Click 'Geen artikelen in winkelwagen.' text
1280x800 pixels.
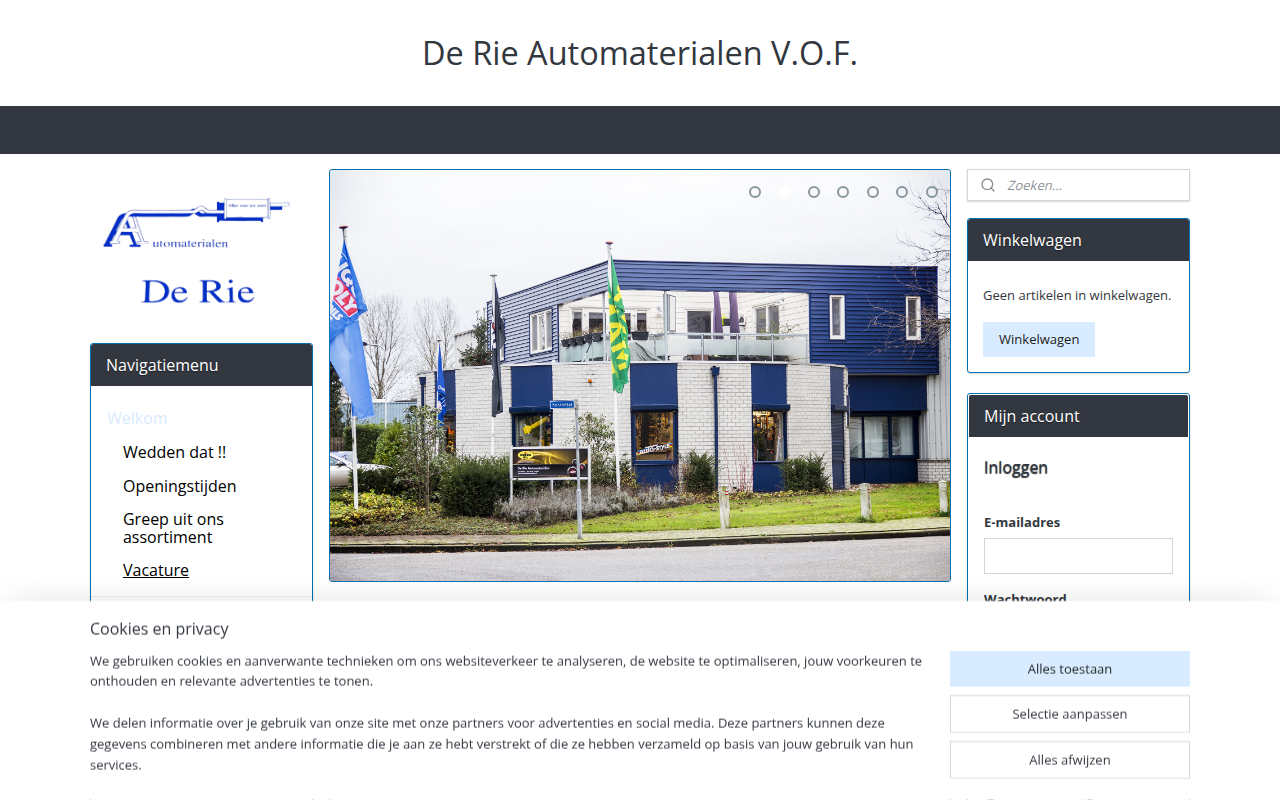point(1077,295)
